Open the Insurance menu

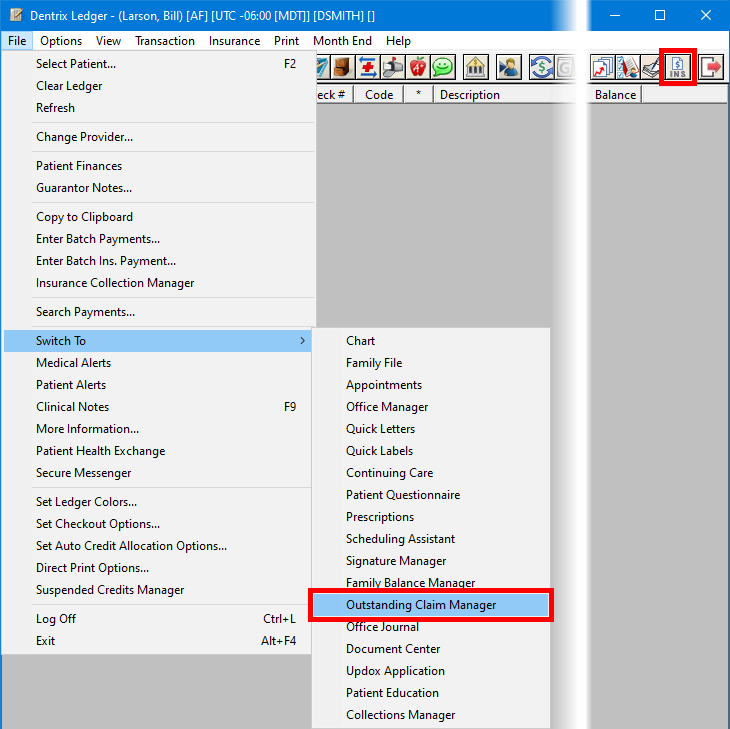click(x=234, y=41)
